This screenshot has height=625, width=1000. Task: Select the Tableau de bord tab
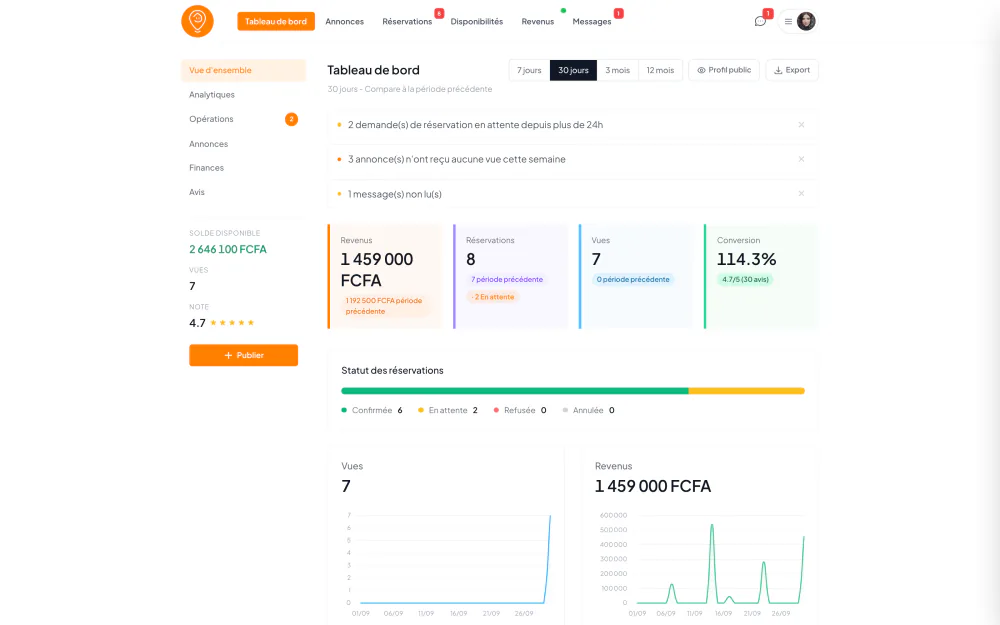(x=276, y=21)
